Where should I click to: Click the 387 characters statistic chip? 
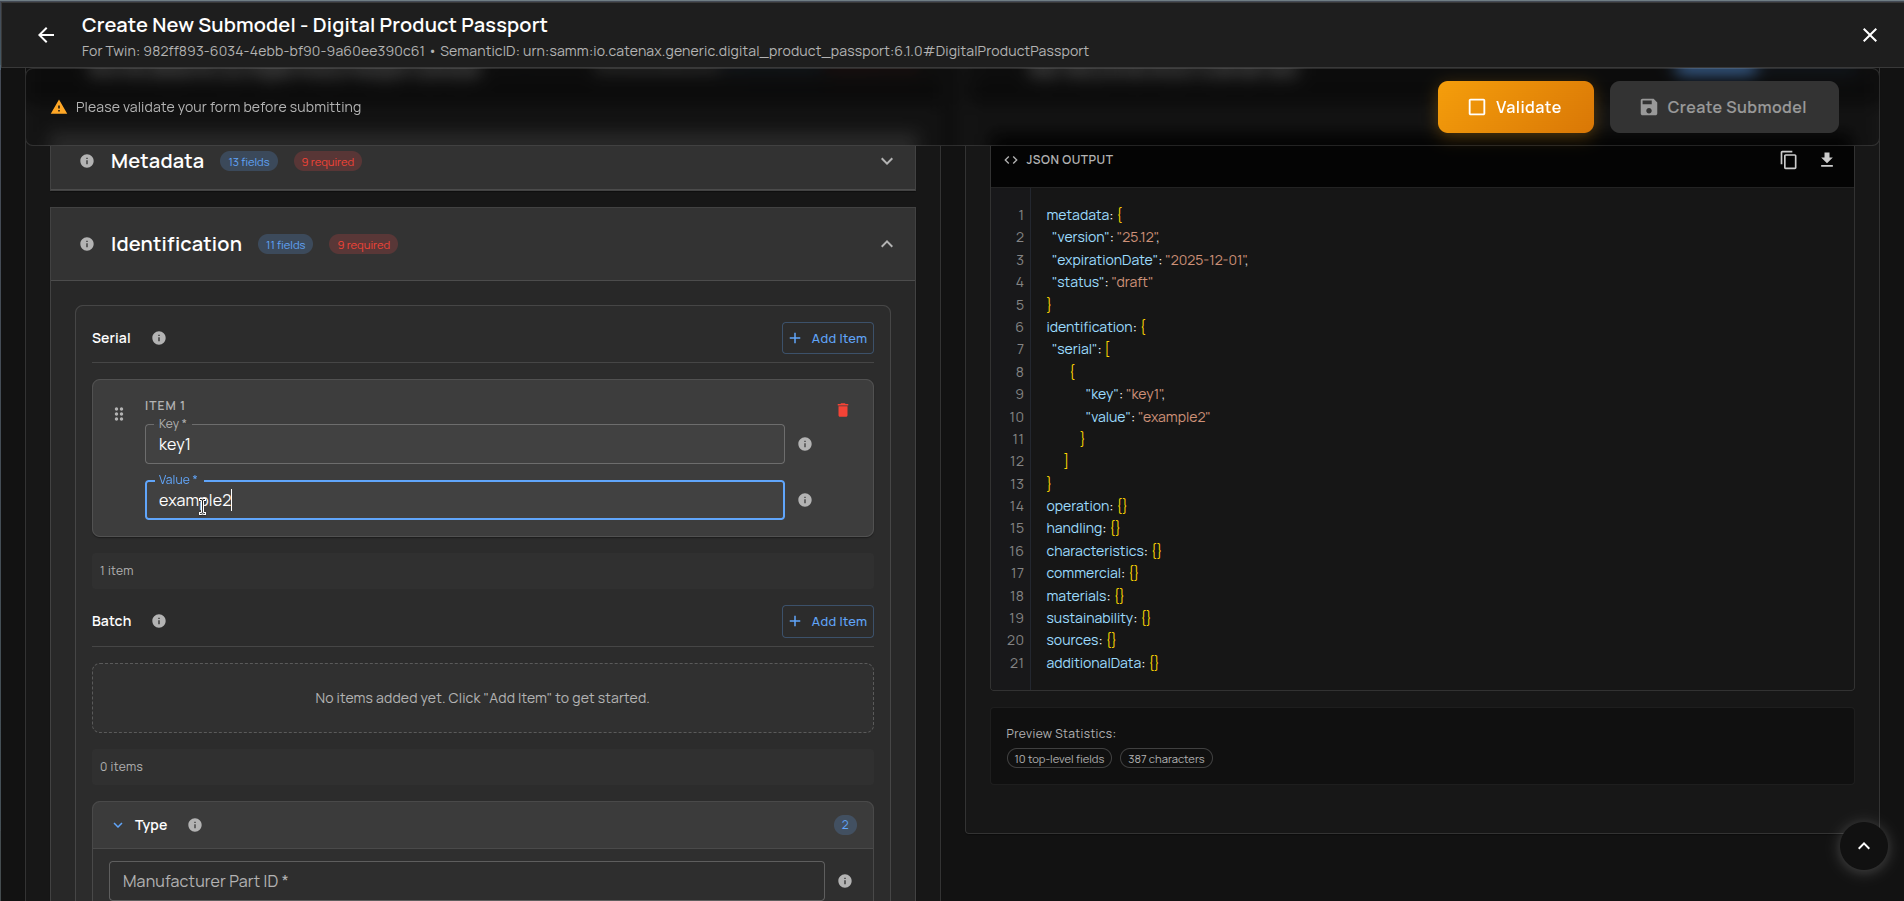click(1165, 758)
